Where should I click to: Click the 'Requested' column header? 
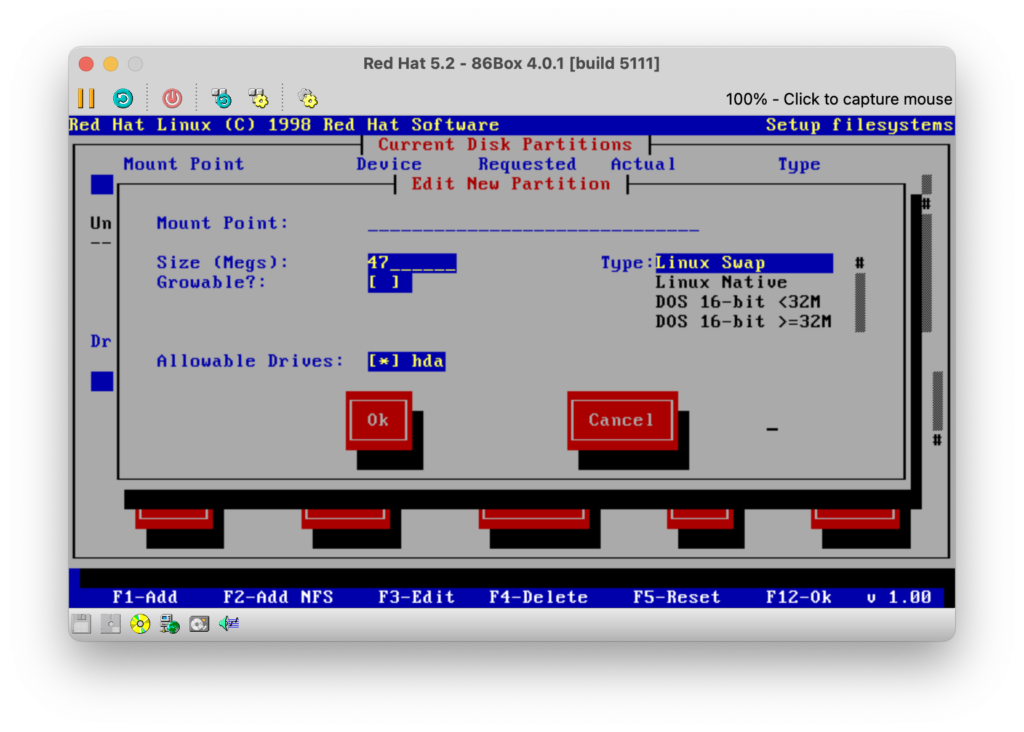(x=528, y=165)
